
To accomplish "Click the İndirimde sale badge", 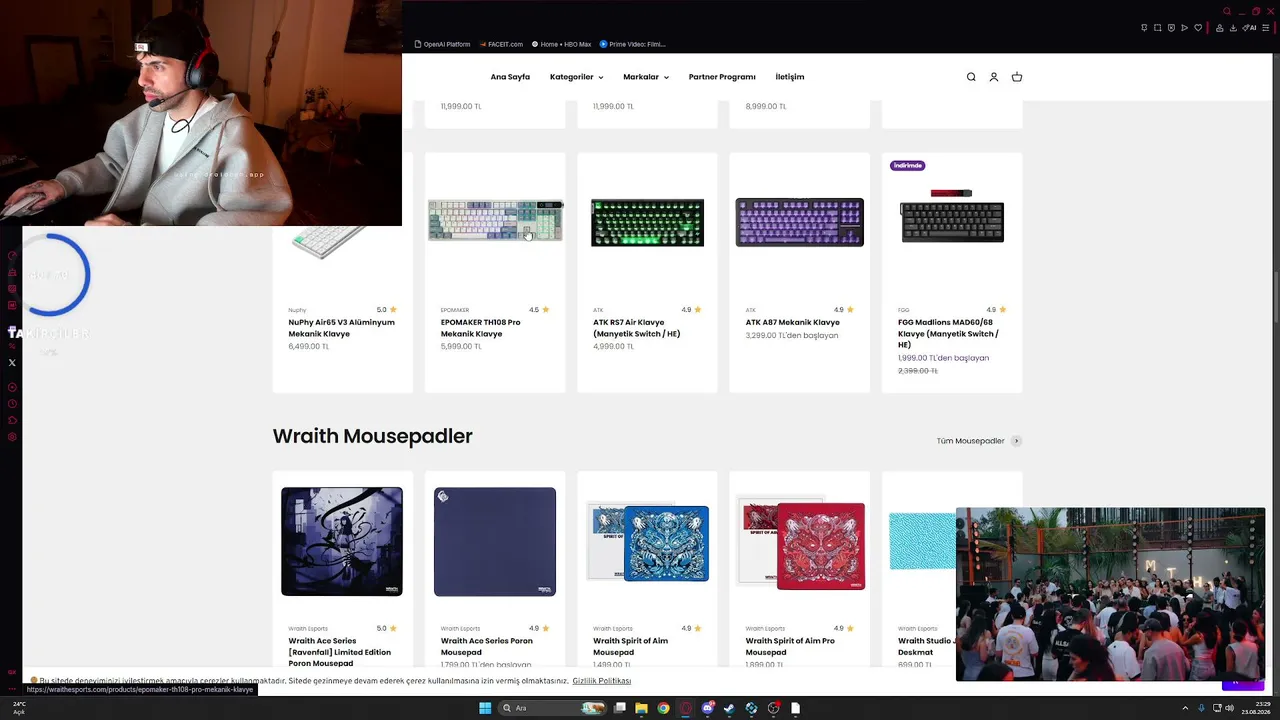I will [908, 165].
